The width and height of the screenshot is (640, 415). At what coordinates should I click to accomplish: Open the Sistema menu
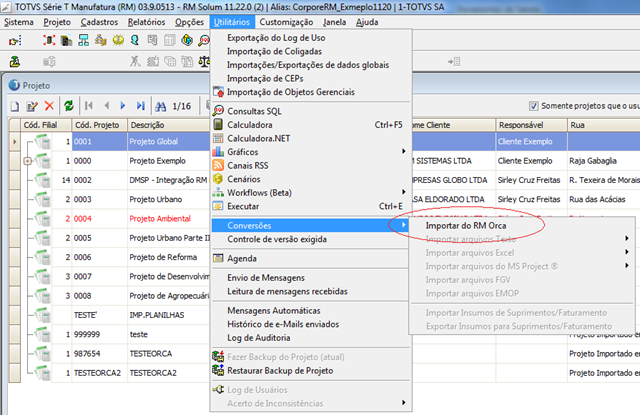point(19,22)
